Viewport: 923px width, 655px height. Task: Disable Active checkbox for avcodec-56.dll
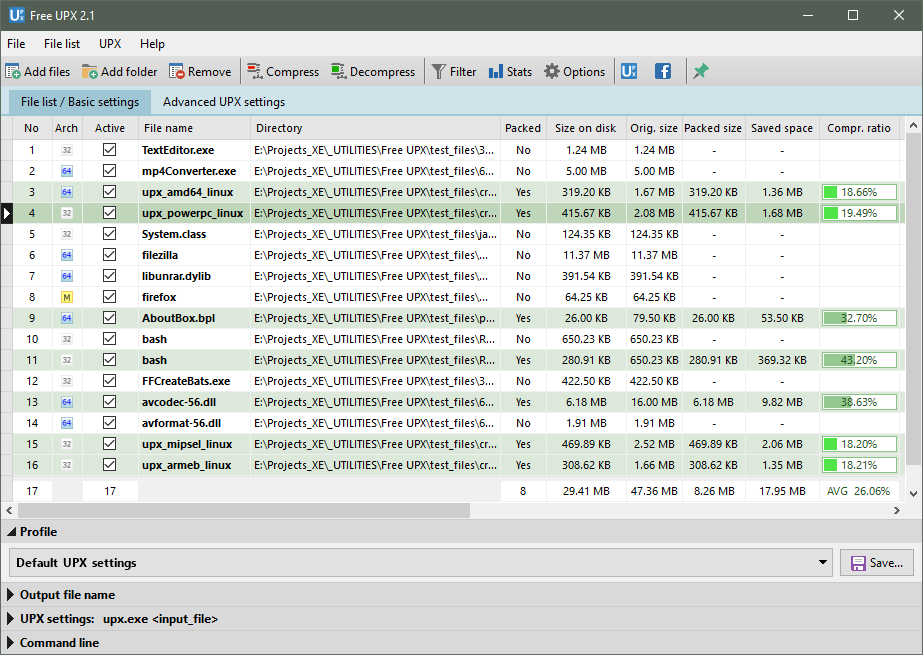point(110,402)
